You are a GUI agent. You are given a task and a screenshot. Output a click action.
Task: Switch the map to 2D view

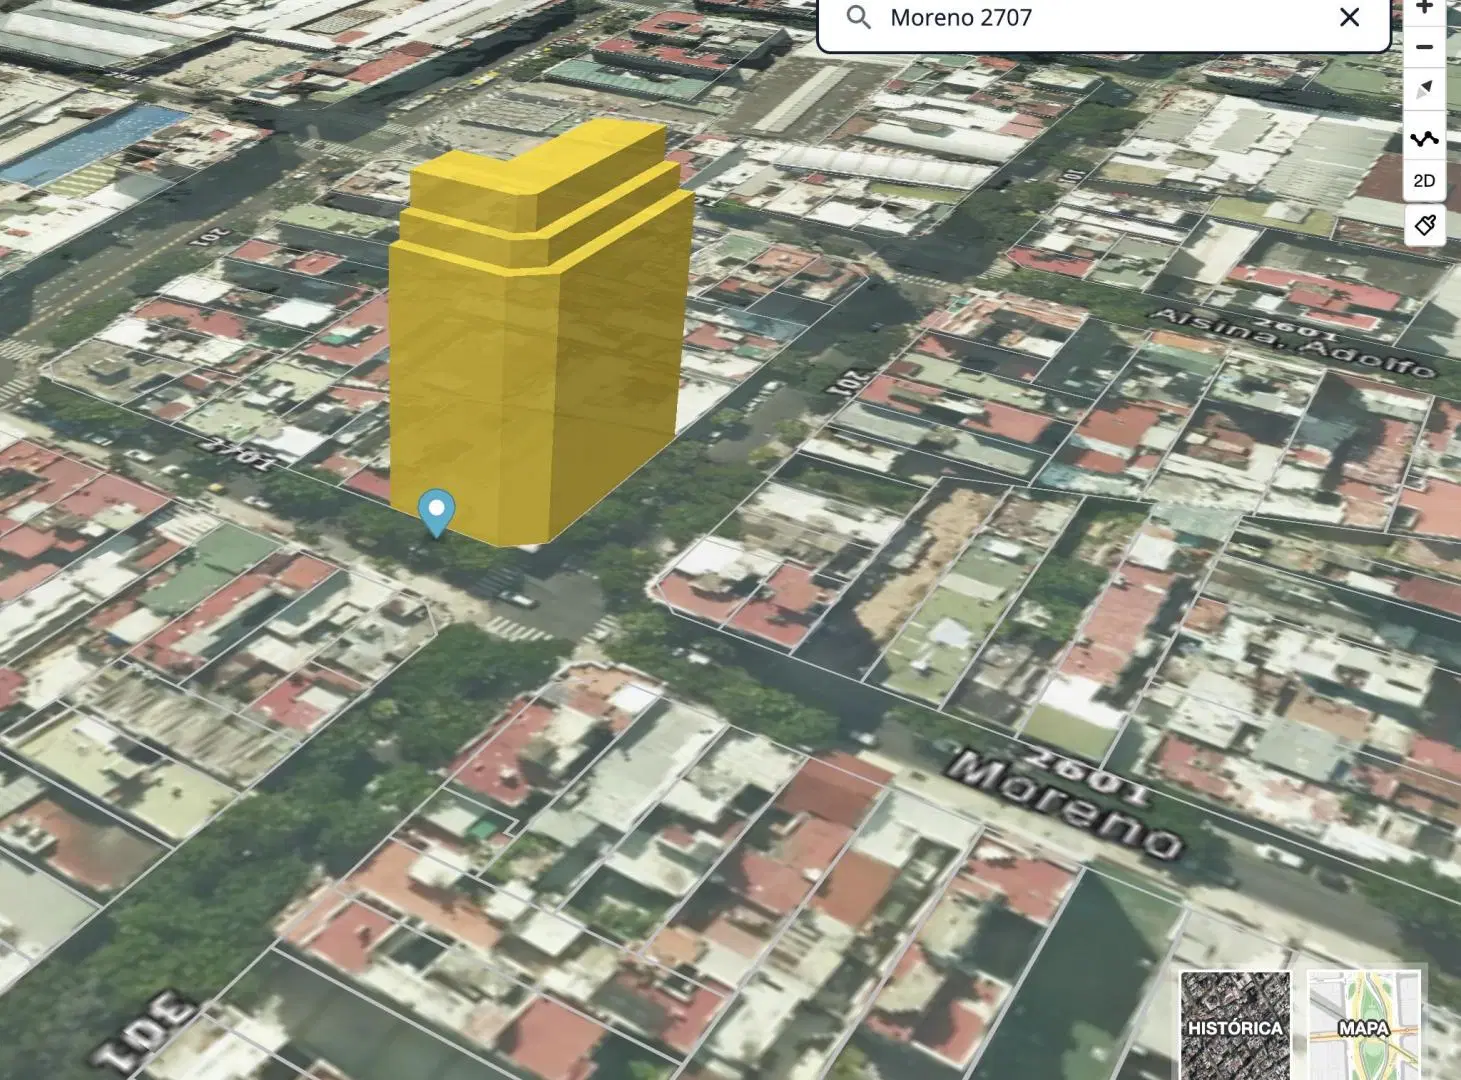pos(1425,181)
